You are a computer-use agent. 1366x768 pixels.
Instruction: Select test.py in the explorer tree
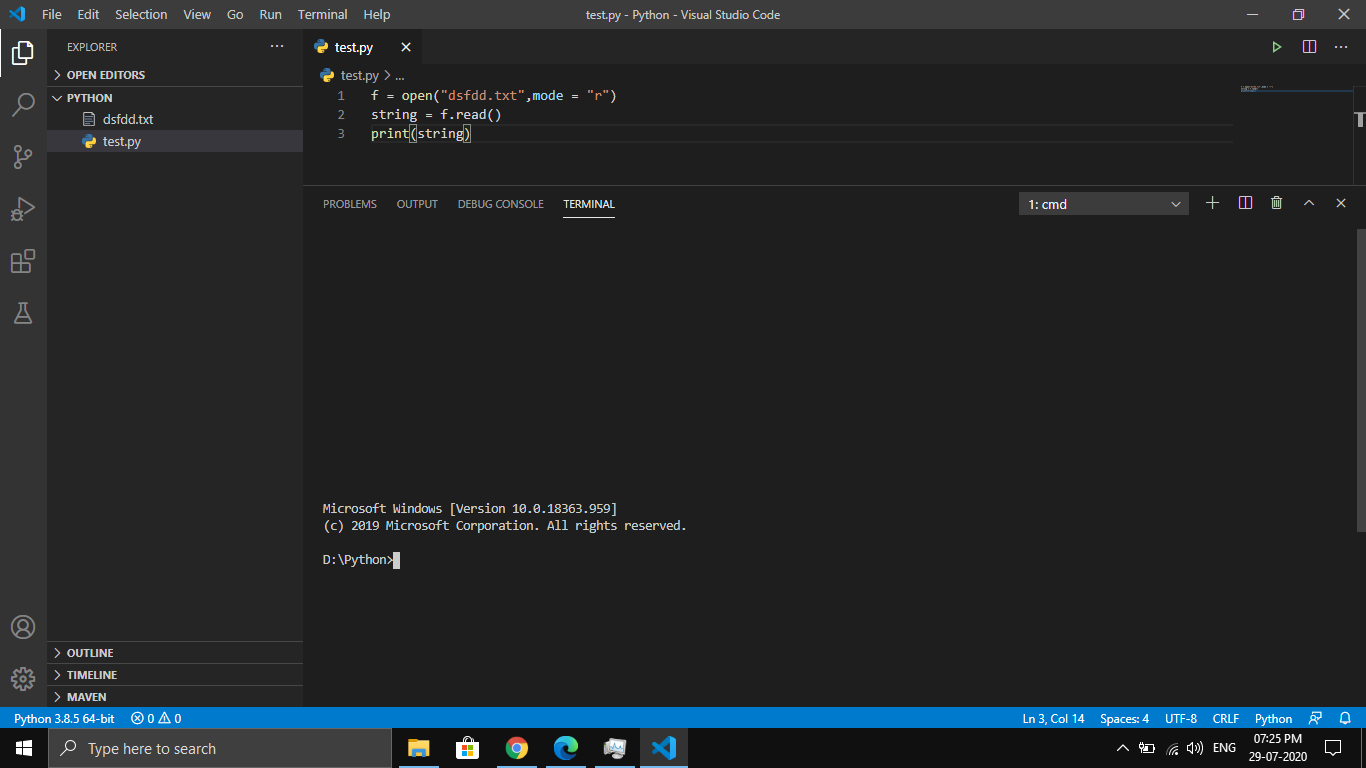click(175, 141)
